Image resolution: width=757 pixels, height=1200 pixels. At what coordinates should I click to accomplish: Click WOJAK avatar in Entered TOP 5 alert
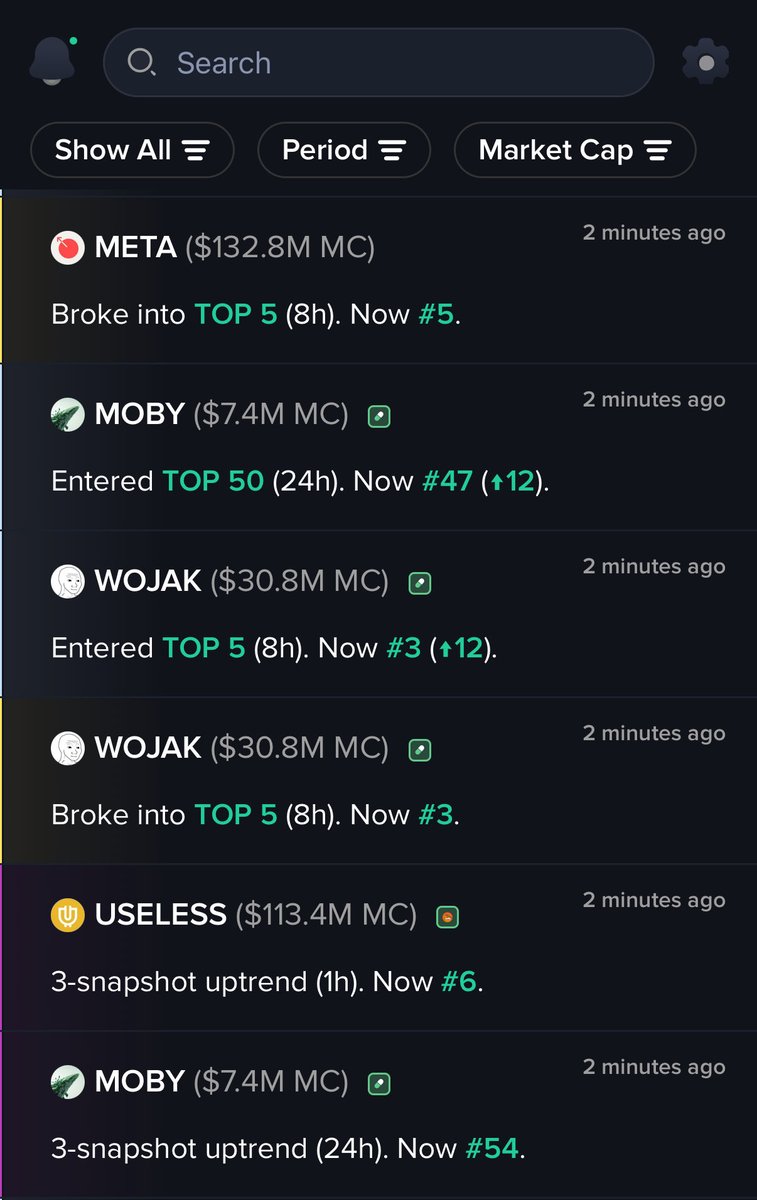[67, 581]
